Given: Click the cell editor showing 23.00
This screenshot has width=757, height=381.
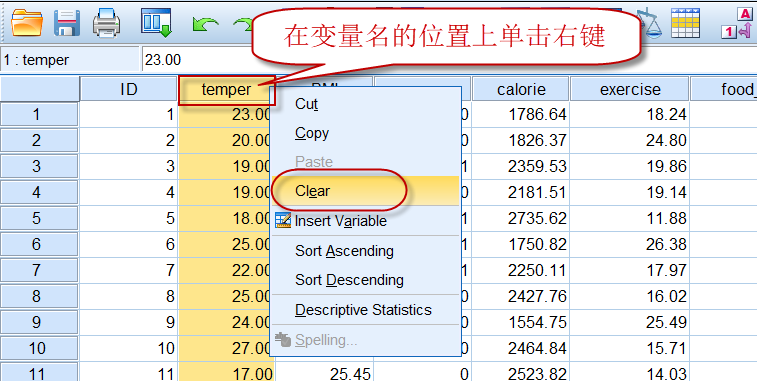Looking at the screenshot, I should (449, 60).
